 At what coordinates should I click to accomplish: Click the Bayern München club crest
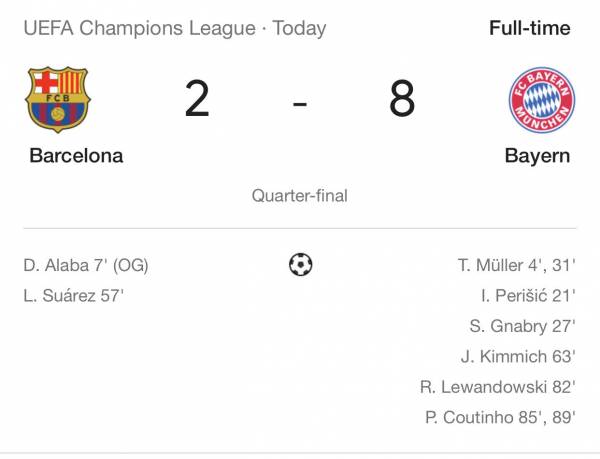click(541, 101)
